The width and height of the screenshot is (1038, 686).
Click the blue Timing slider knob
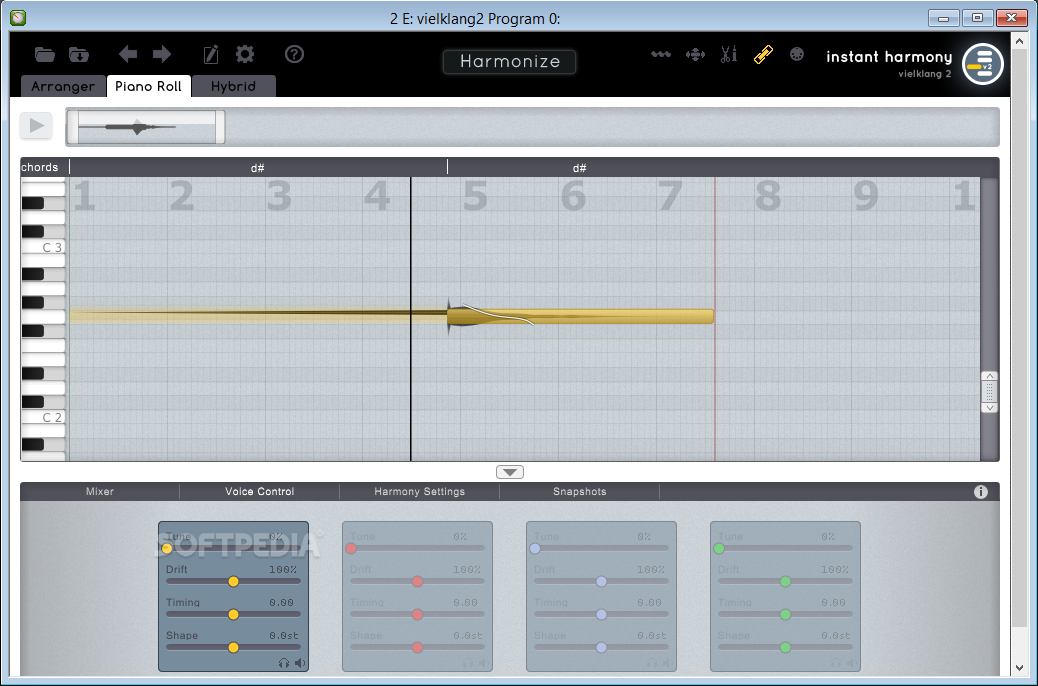[x=601, y=614]
